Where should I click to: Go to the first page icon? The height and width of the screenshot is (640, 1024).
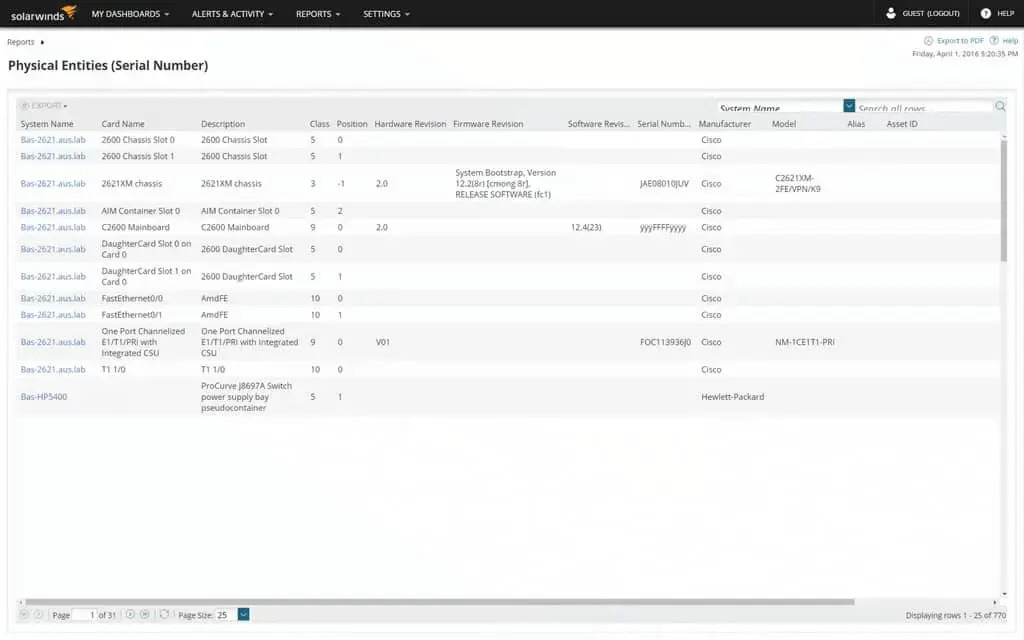coord(24,615)
